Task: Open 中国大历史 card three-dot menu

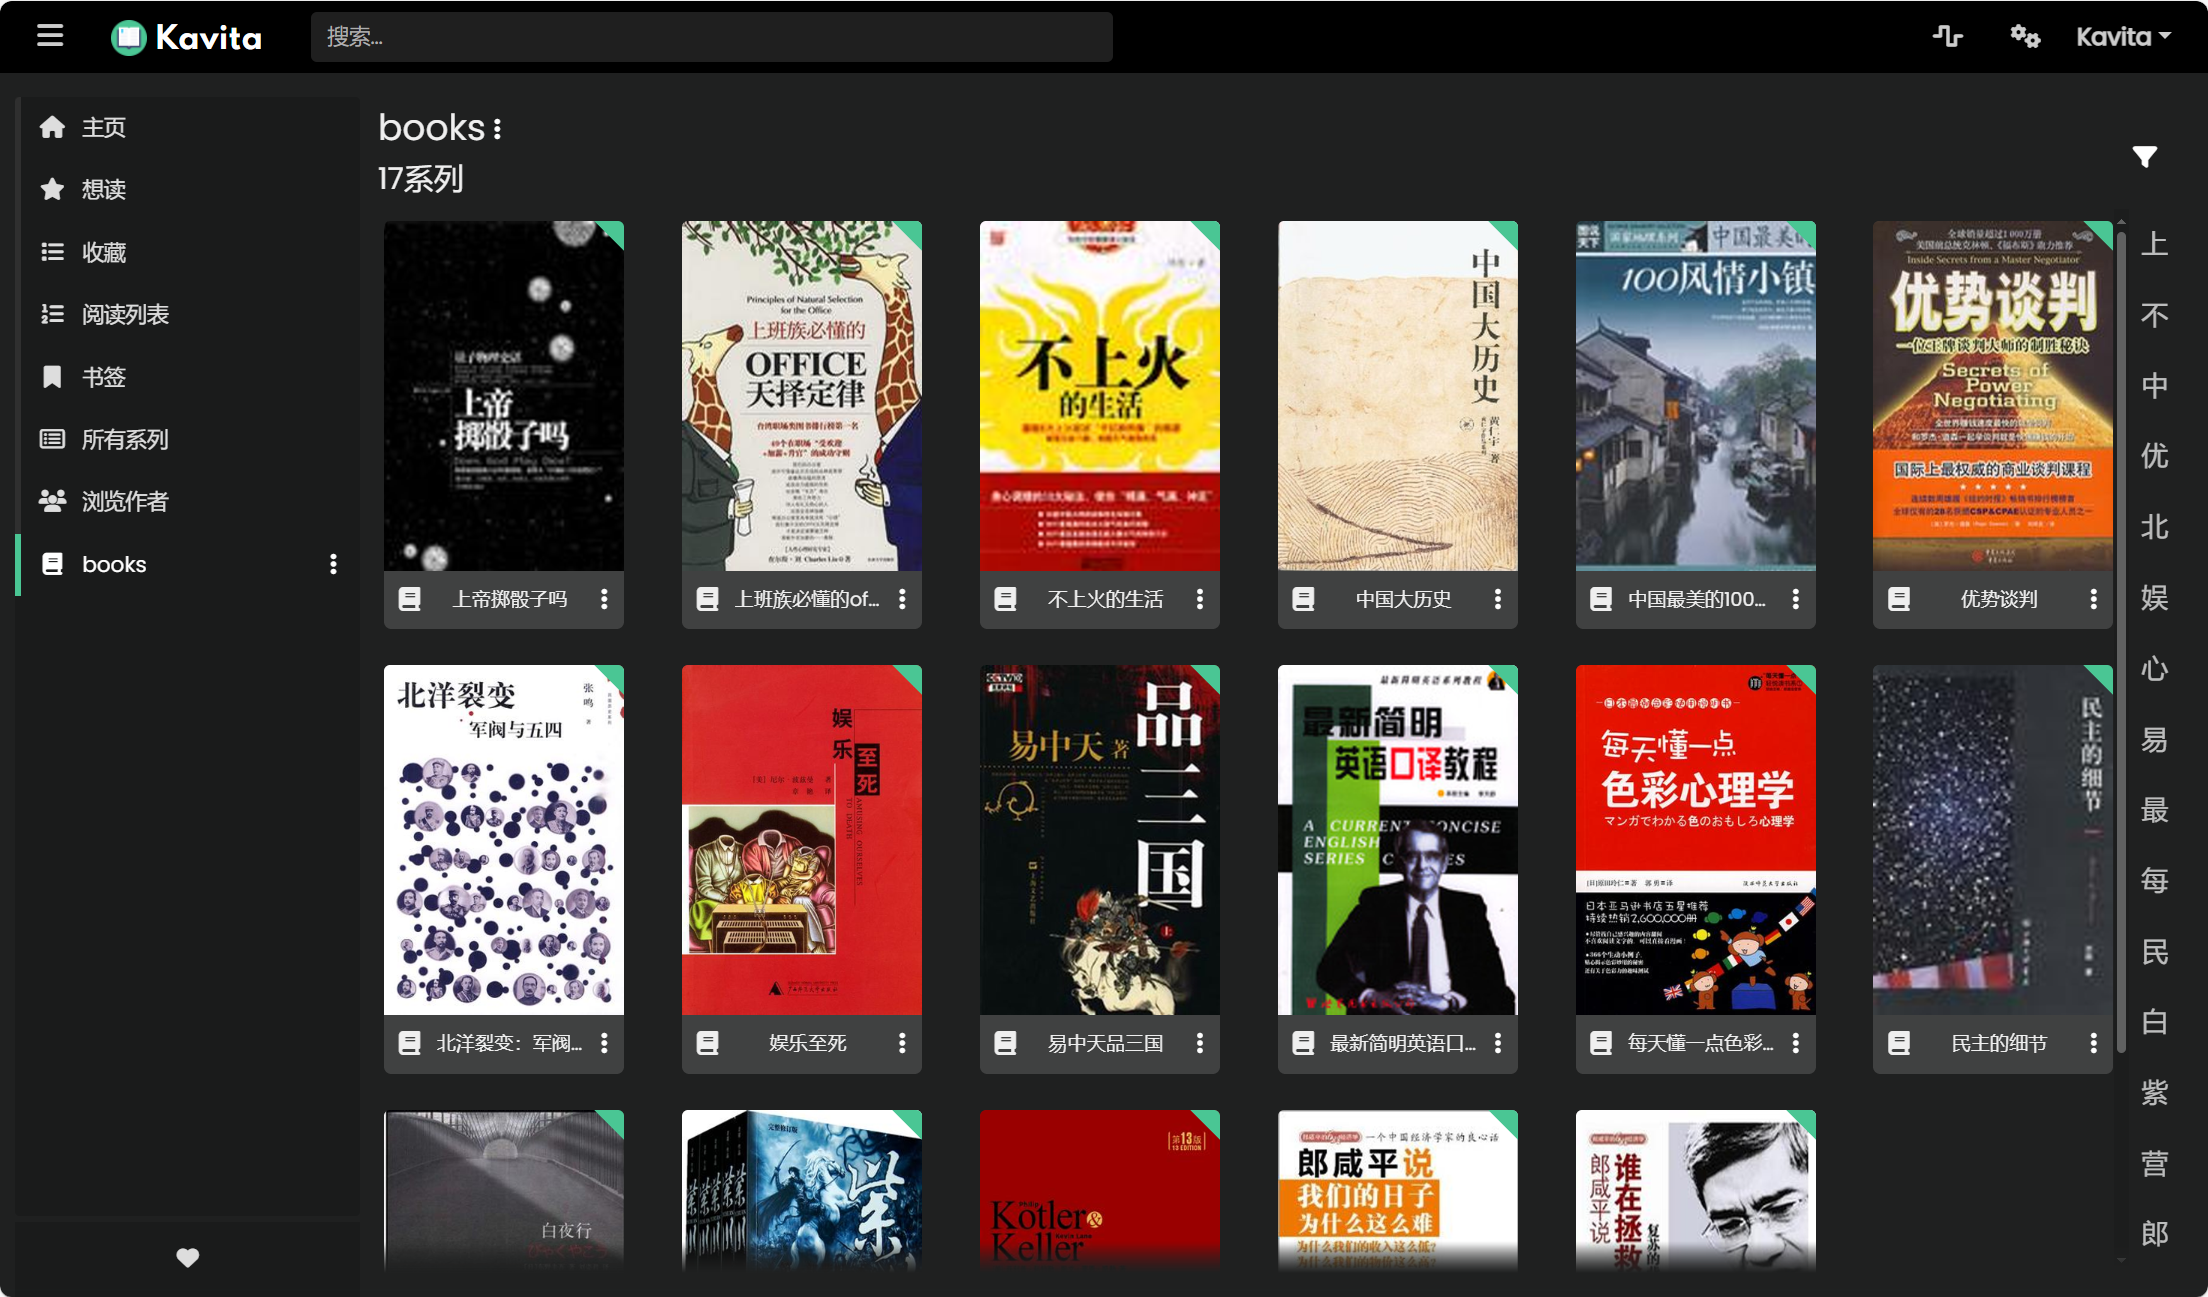Action: (1497, 599)
